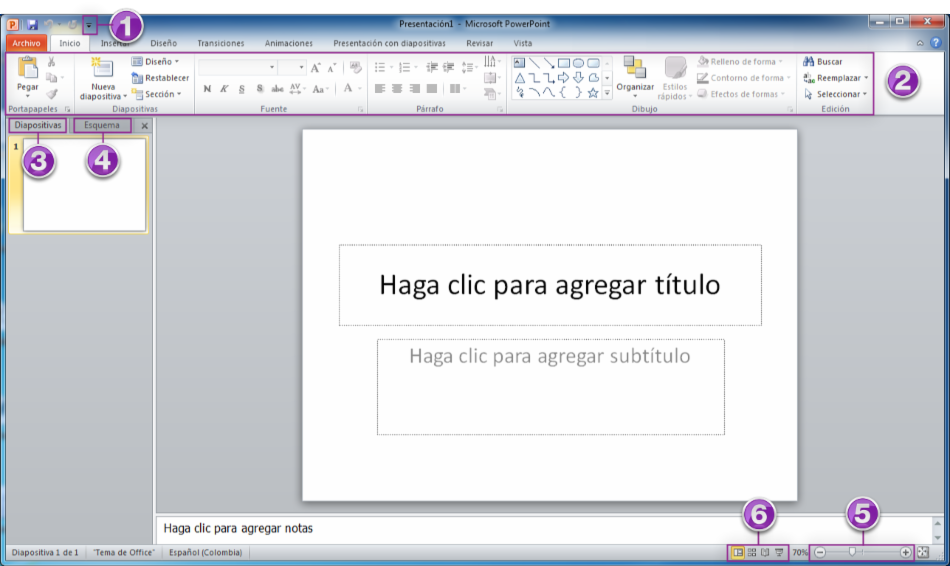Open the Seleccionar dropdown

click(x=835, y=94)
